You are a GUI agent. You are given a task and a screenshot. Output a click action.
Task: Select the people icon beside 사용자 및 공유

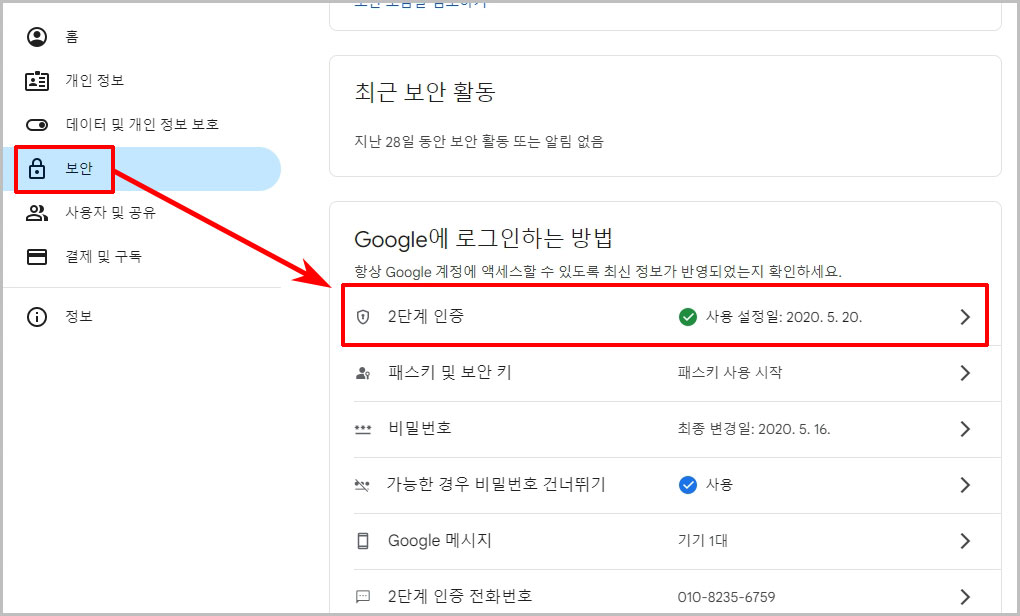pos(36,213)
